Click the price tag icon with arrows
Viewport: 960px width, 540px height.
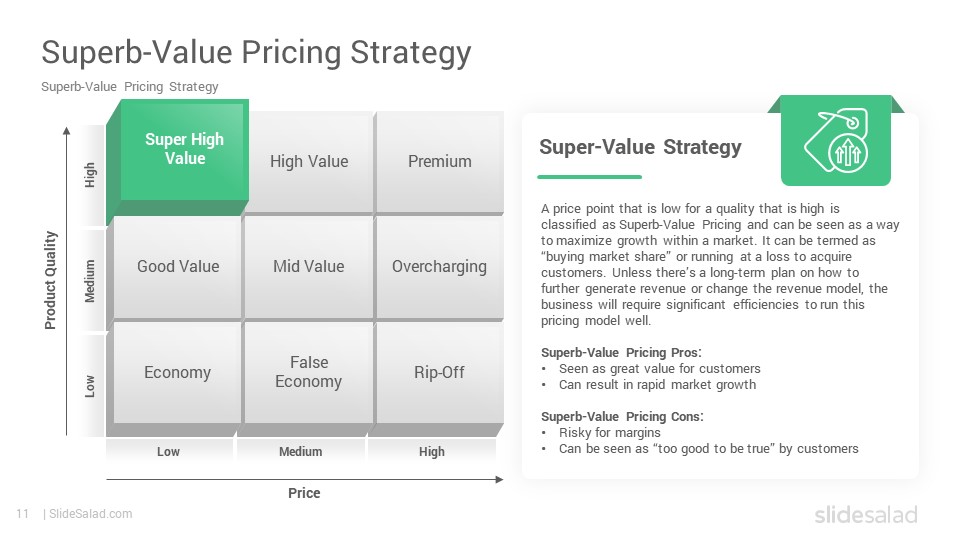click(x=835, y=141)
